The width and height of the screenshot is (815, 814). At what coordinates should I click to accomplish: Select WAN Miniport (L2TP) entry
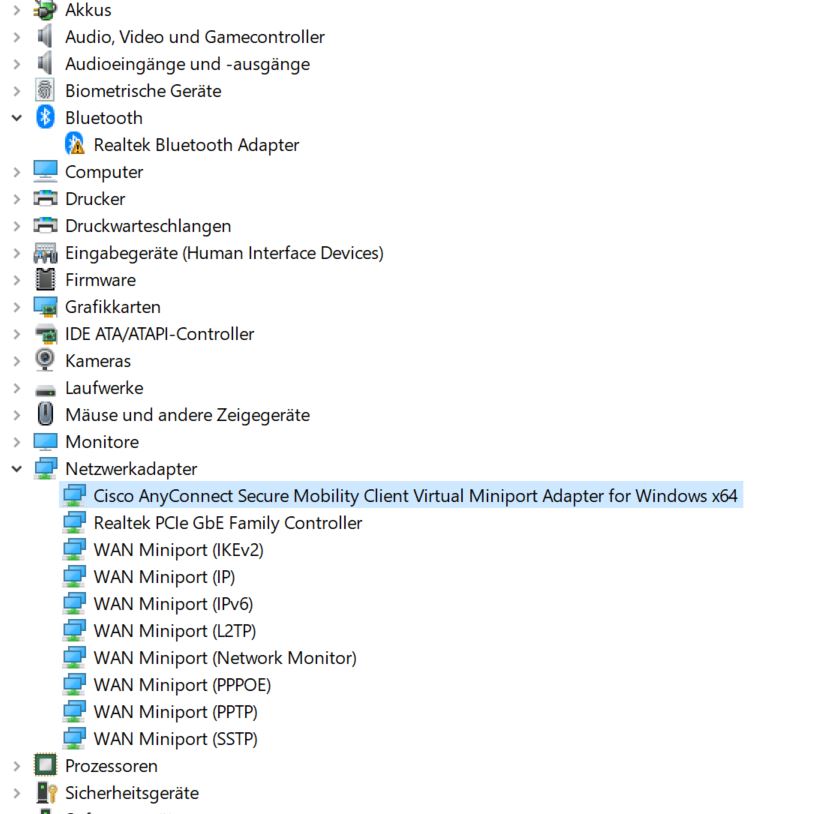click(x=175, y=631)
